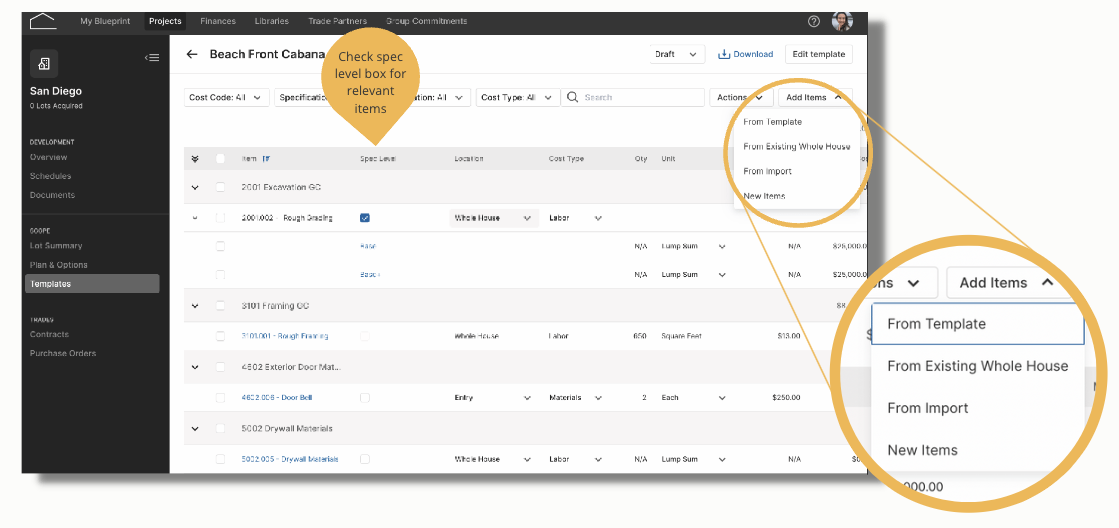1119x528 pixels.
Task: Tick the select-all checkbox in table header
Action: [x=221, y=159]
